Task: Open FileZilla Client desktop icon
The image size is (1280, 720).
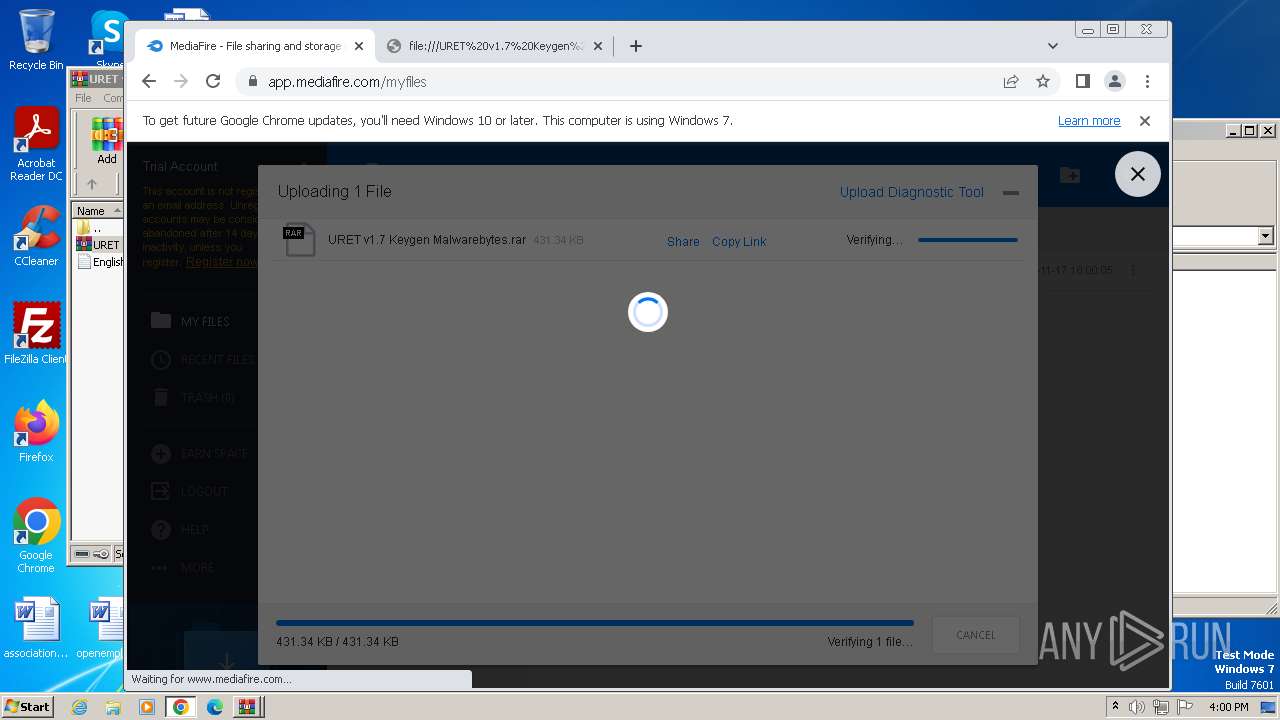Action: [x=36, y=334]
